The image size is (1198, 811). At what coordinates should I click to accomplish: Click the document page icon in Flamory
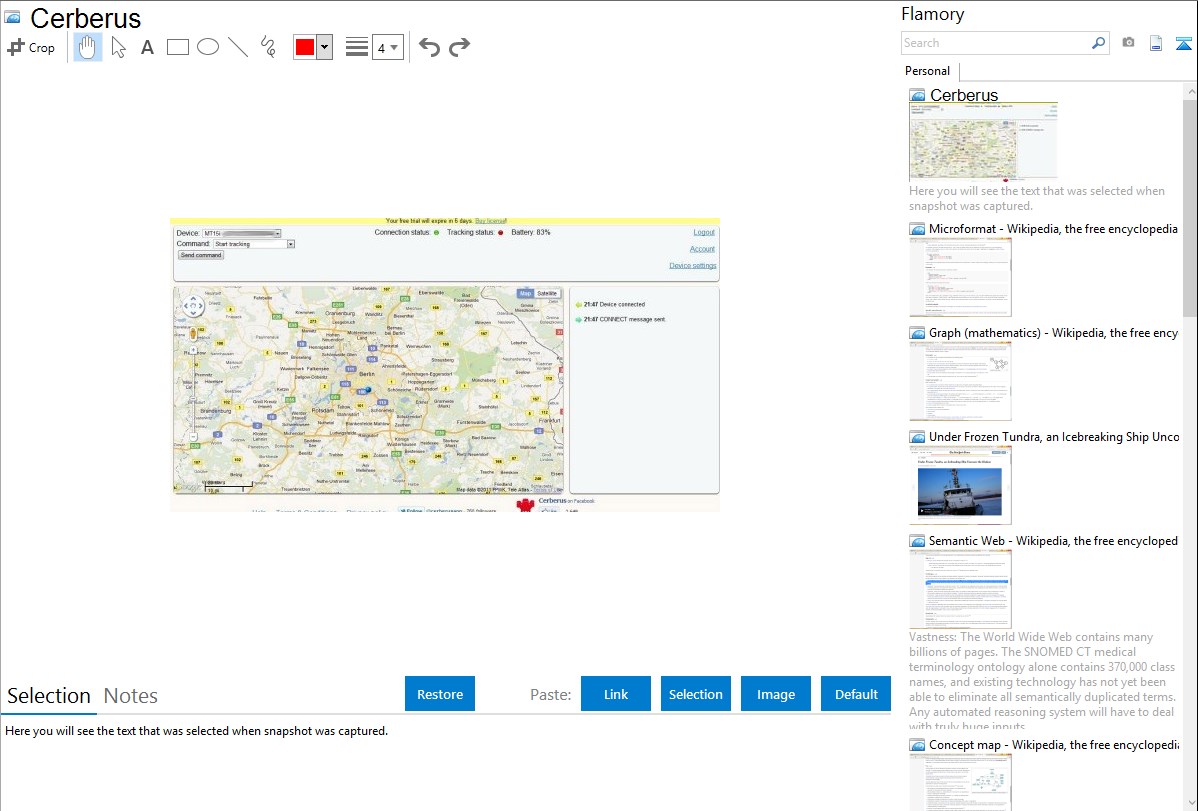click(x=1156, y=43)
